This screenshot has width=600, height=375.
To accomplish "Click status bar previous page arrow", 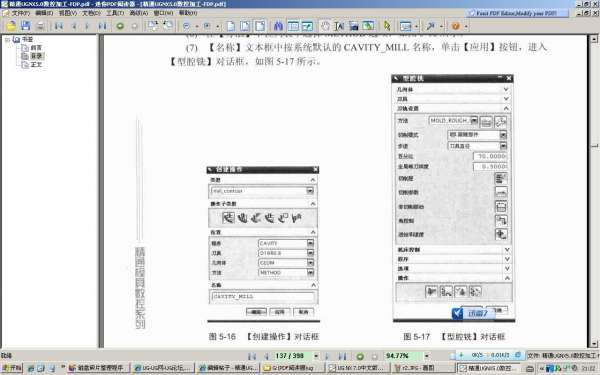I will [x=267, y=356].
